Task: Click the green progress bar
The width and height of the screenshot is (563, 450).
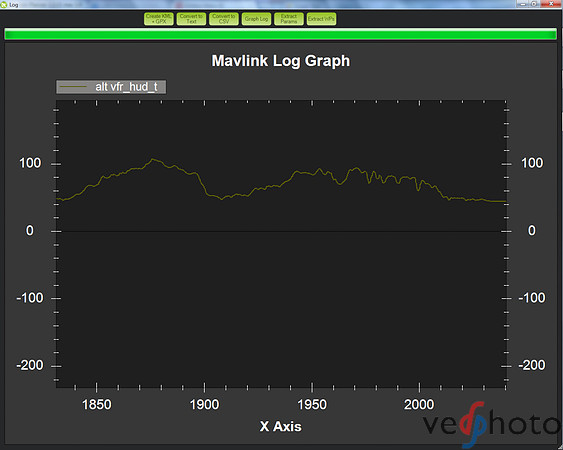Action: point(280,34)
